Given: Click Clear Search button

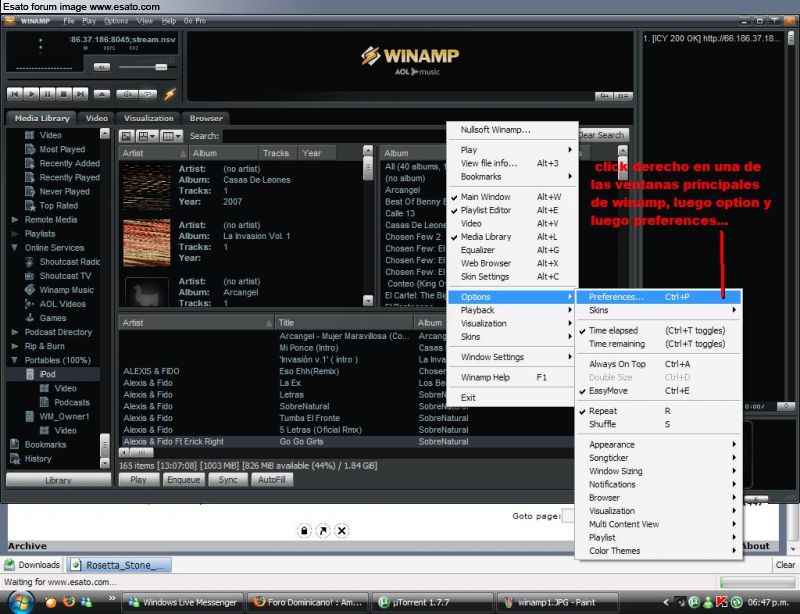Looking at the screenshot, I should [603, 135].
